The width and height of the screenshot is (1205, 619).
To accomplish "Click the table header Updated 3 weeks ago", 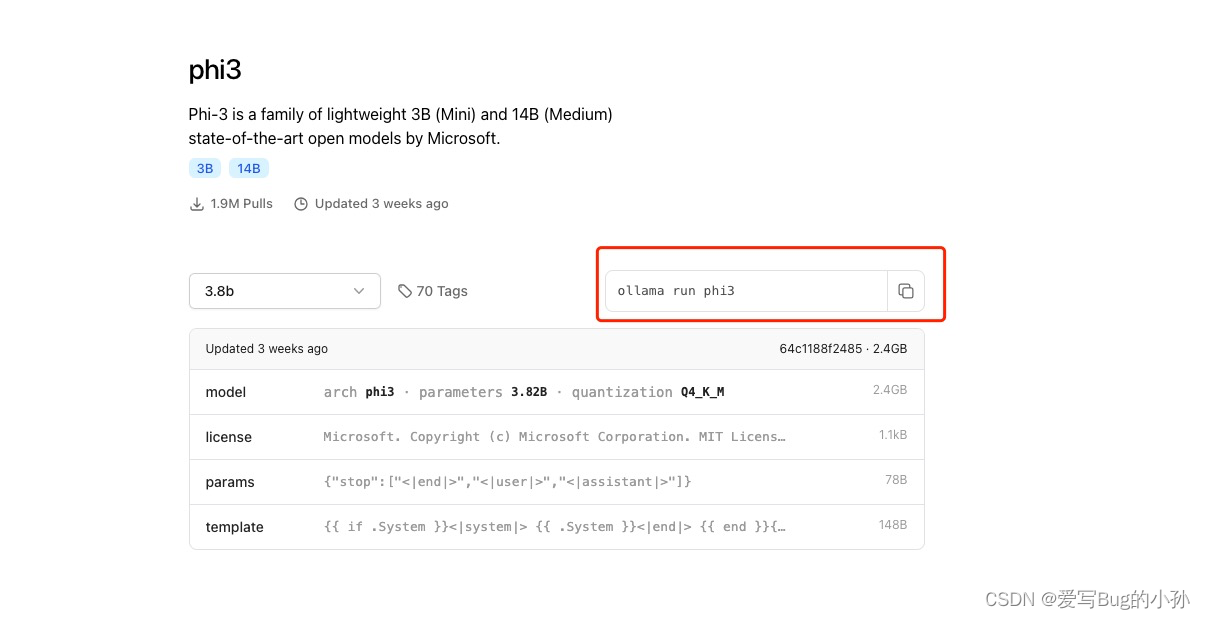I will tap(267, 349).
